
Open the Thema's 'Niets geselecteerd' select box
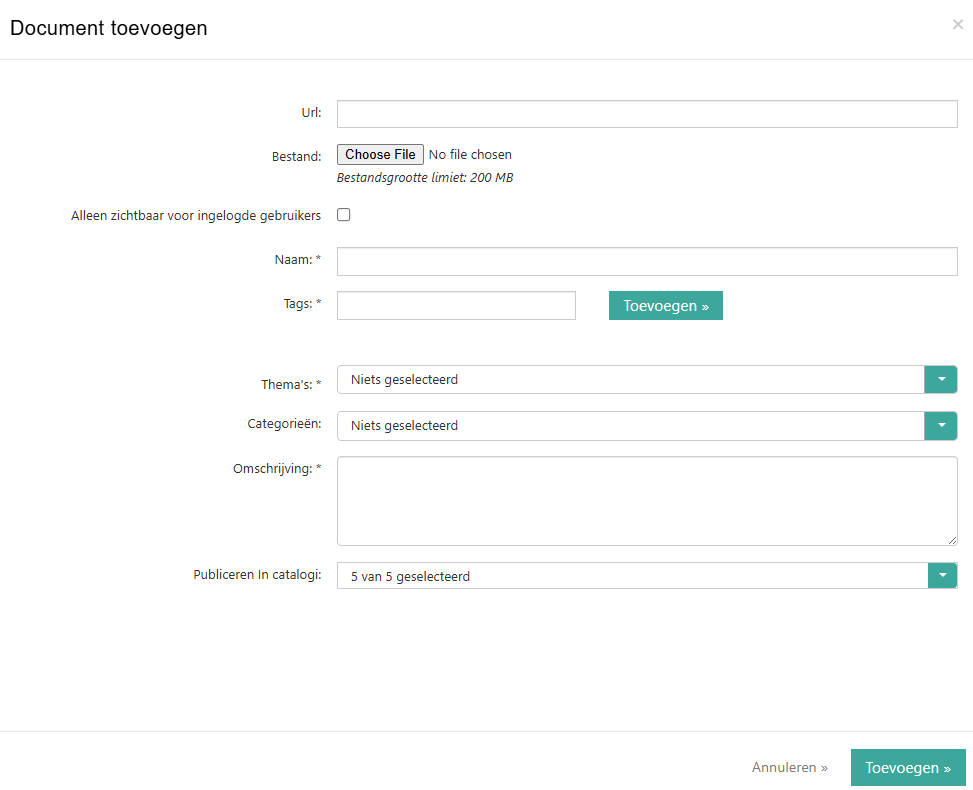630,380
